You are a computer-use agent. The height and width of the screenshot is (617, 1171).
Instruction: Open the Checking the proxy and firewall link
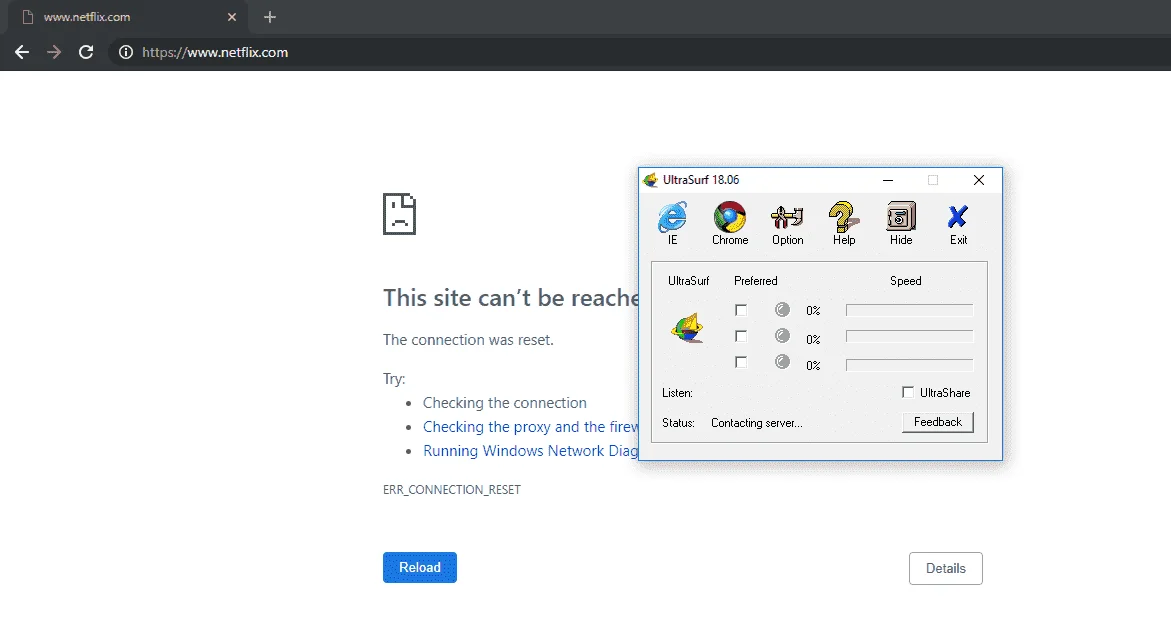(530, 427)
